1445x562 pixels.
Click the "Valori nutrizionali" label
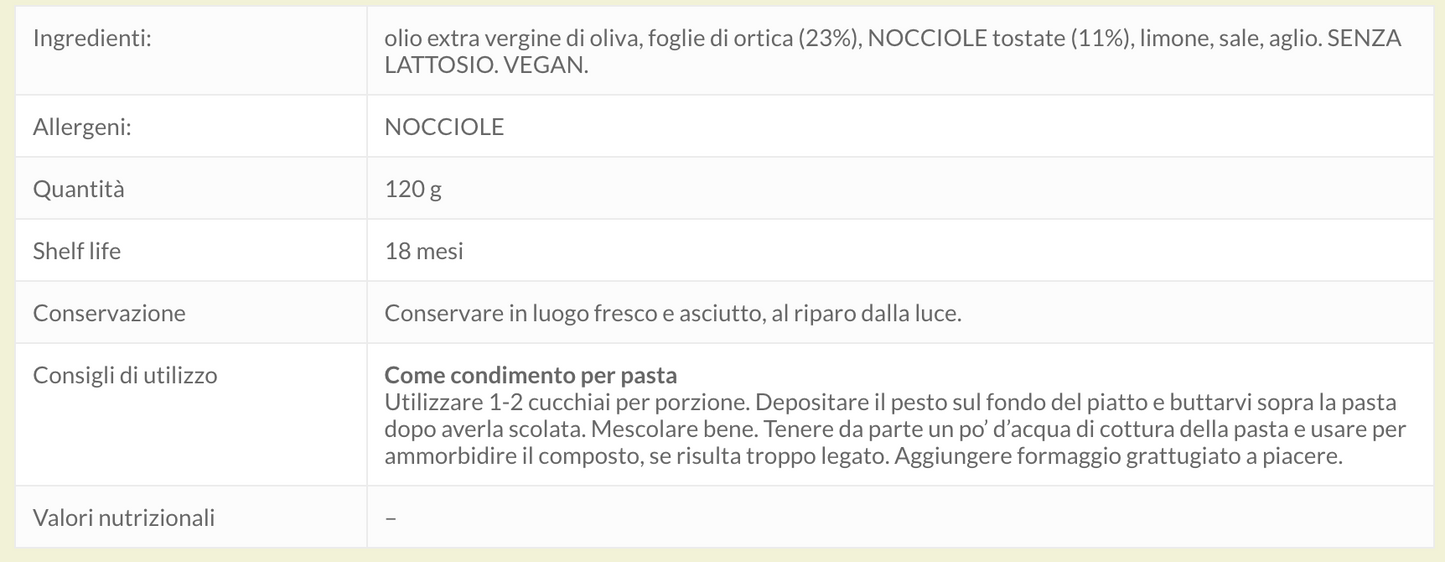[124, 518]
